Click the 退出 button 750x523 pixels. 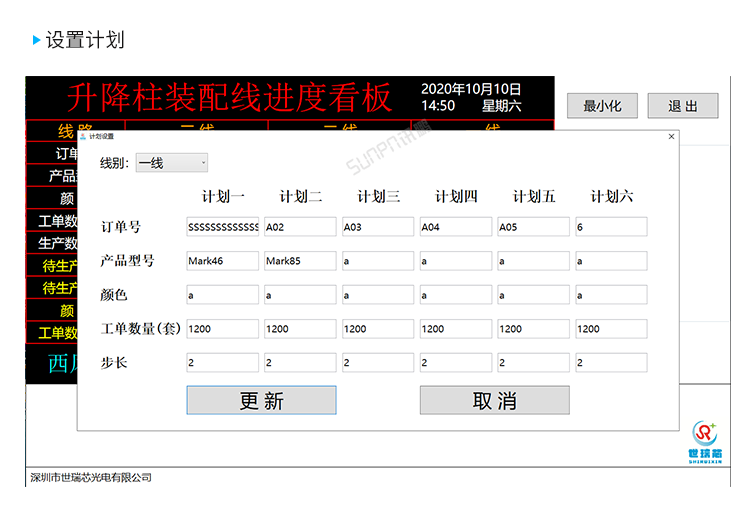click(x=682, y=106)
